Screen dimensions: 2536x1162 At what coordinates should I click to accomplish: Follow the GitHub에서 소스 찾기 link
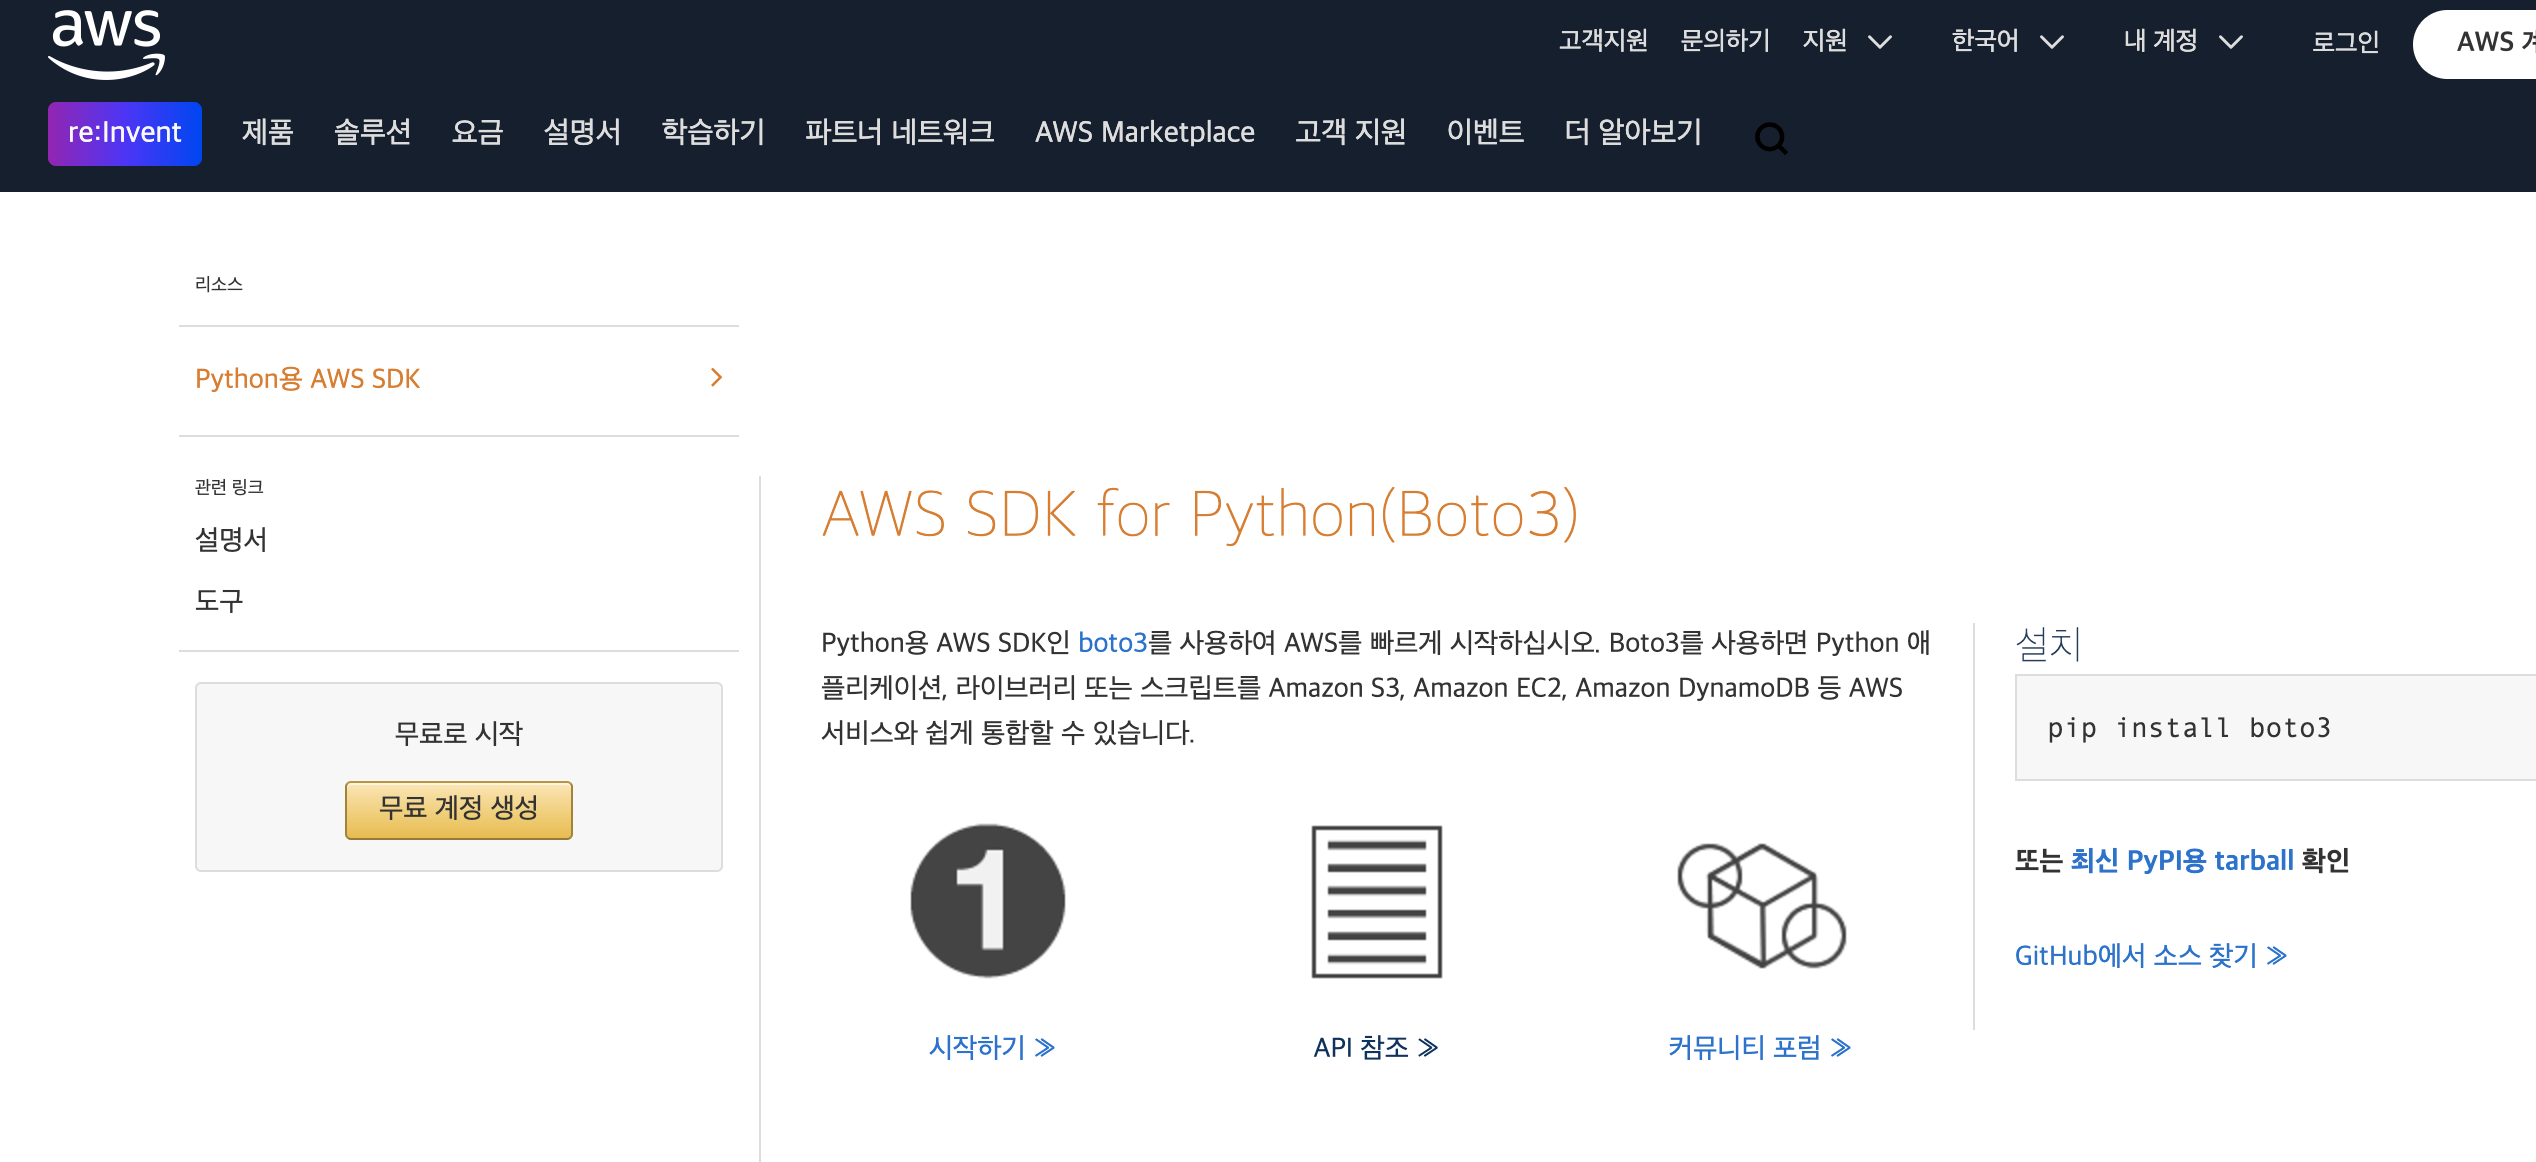(x=2139, y=955)
